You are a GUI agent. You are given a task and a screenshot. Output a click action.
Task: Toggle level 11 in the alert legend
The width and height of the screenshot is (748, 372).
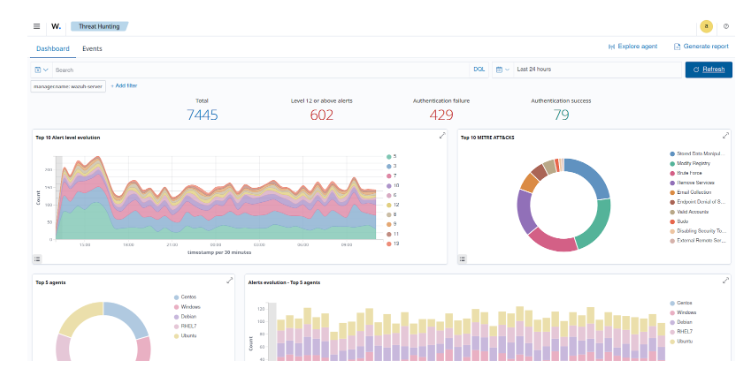[x=393, y=234]
